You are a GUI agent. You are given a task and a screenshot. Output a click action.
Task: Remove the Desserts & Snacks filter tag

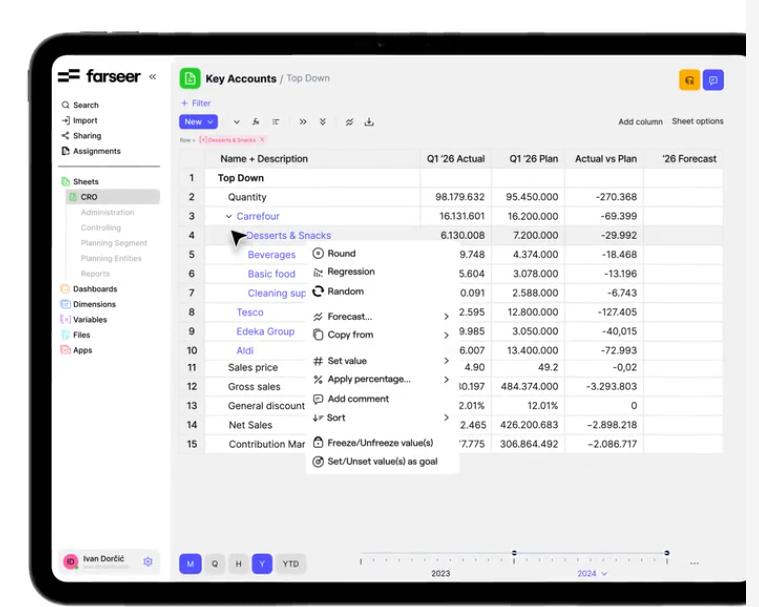point(262,140)
